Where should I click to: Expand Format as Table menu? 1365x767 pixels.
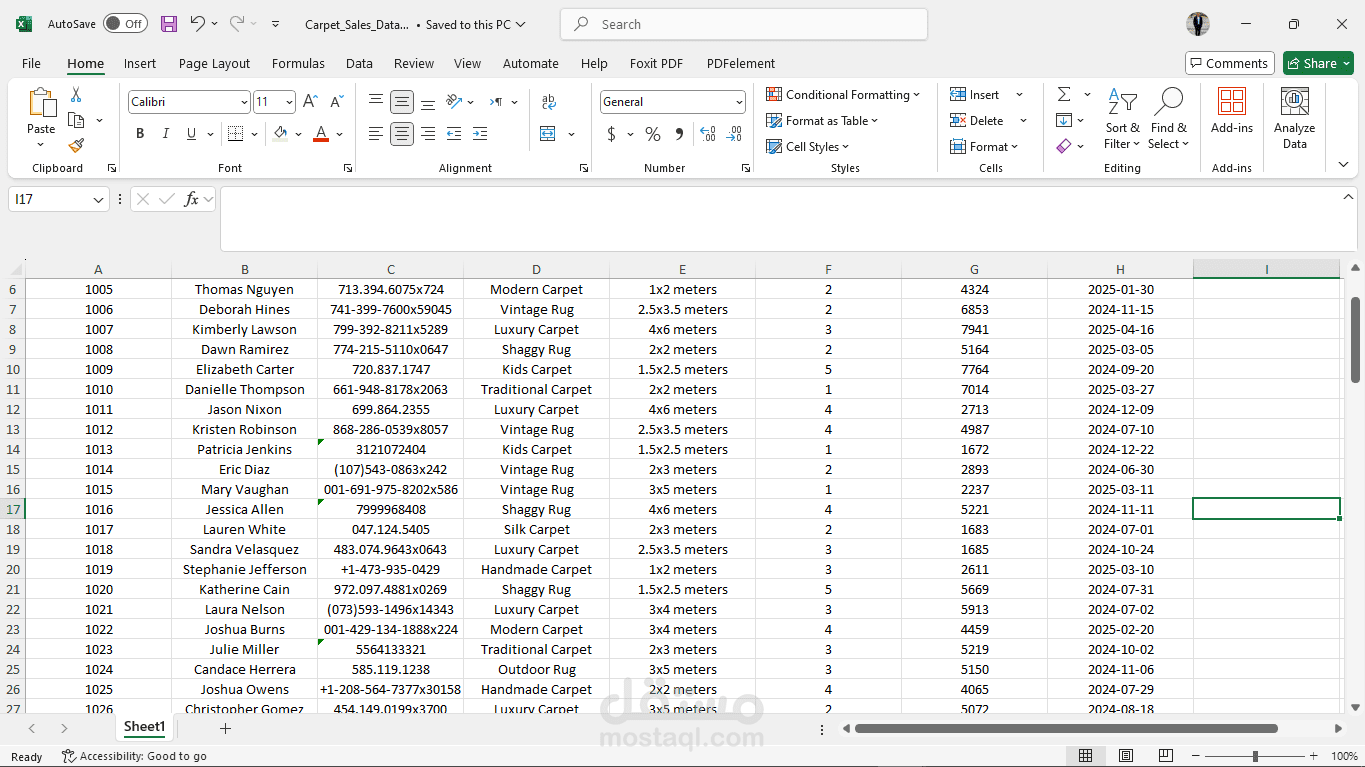coord(822,120)
